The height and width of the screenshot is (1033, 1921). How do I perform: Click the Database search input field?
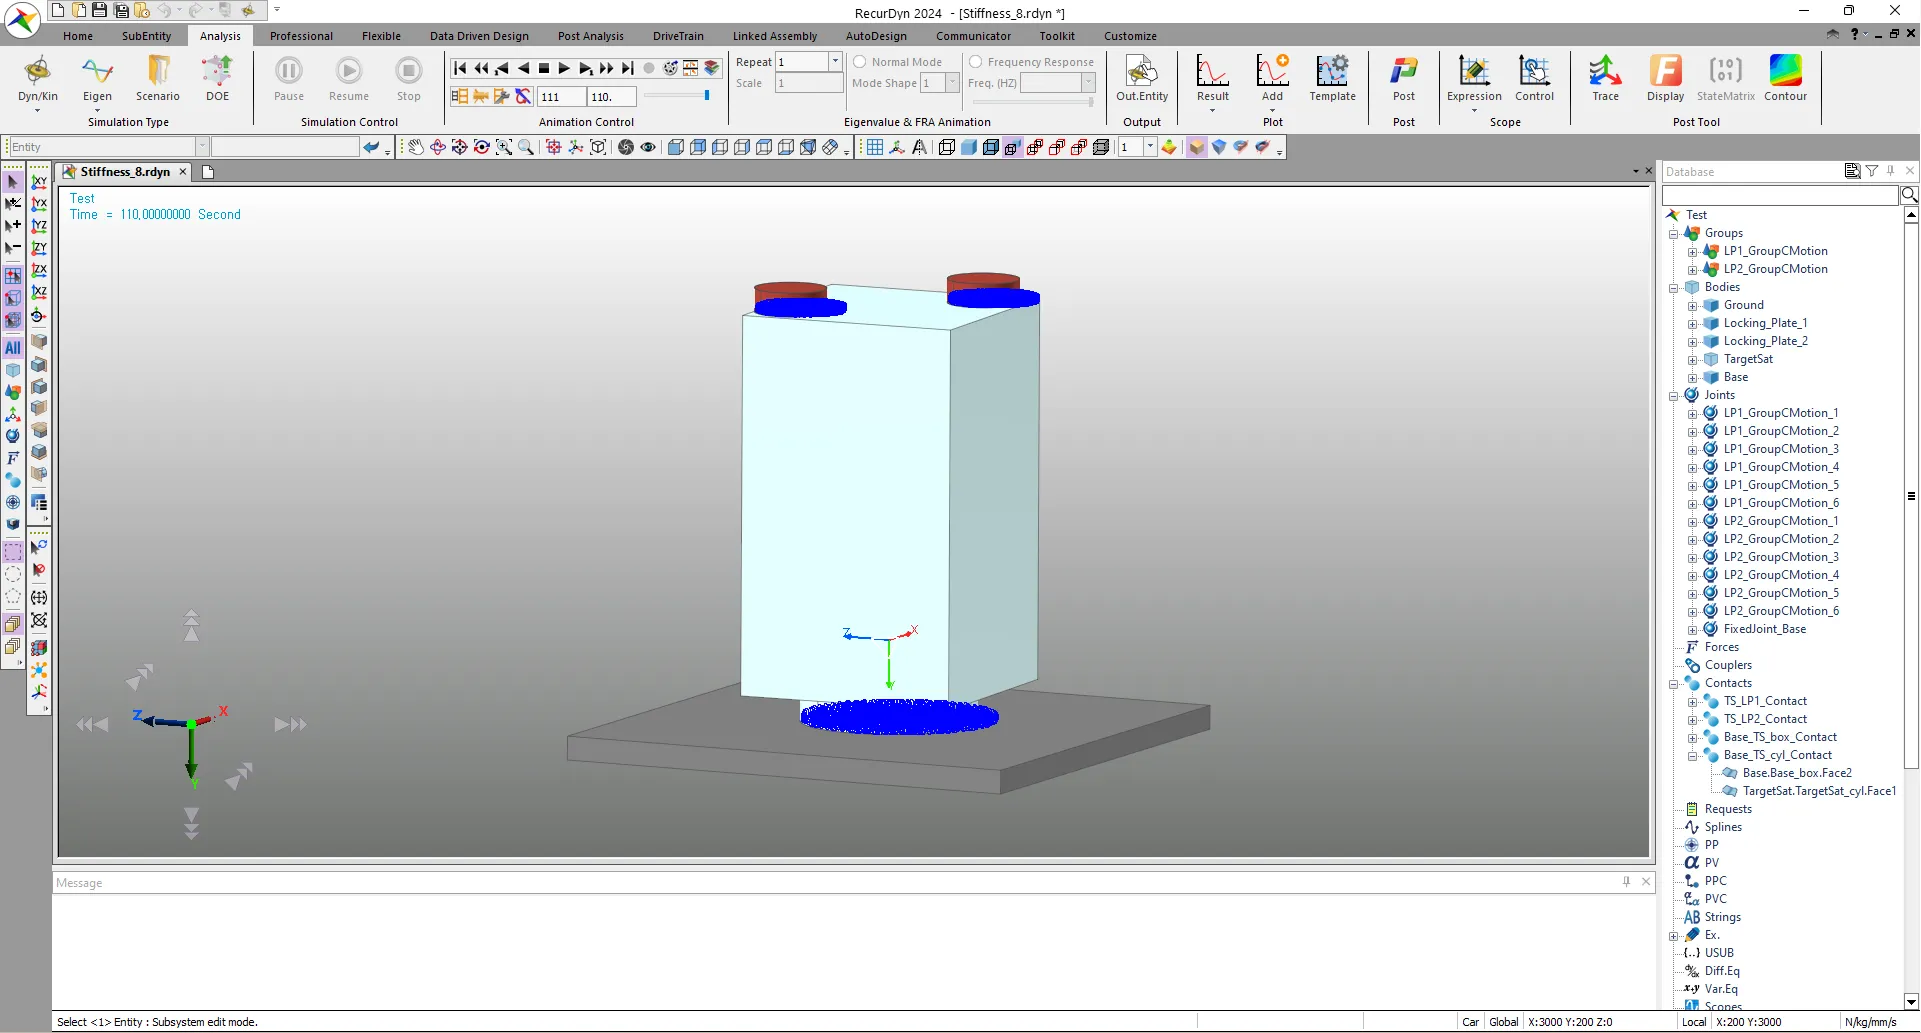[x=1779, y=195]
